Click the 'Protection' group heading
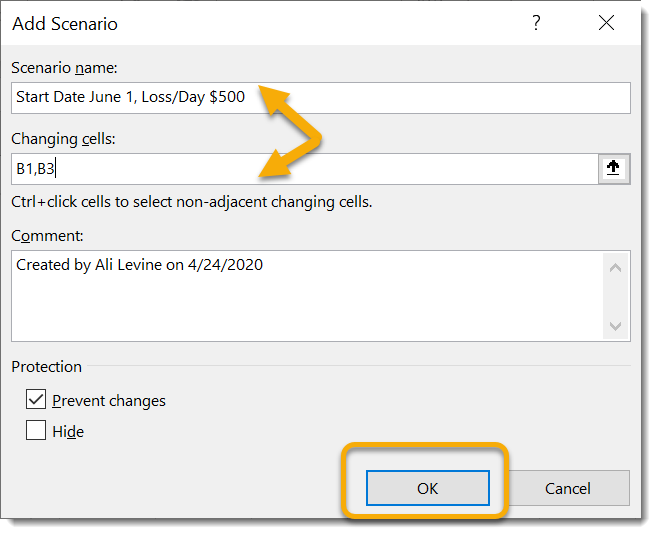Screen dimensions: 656x534 coord(46,367)
